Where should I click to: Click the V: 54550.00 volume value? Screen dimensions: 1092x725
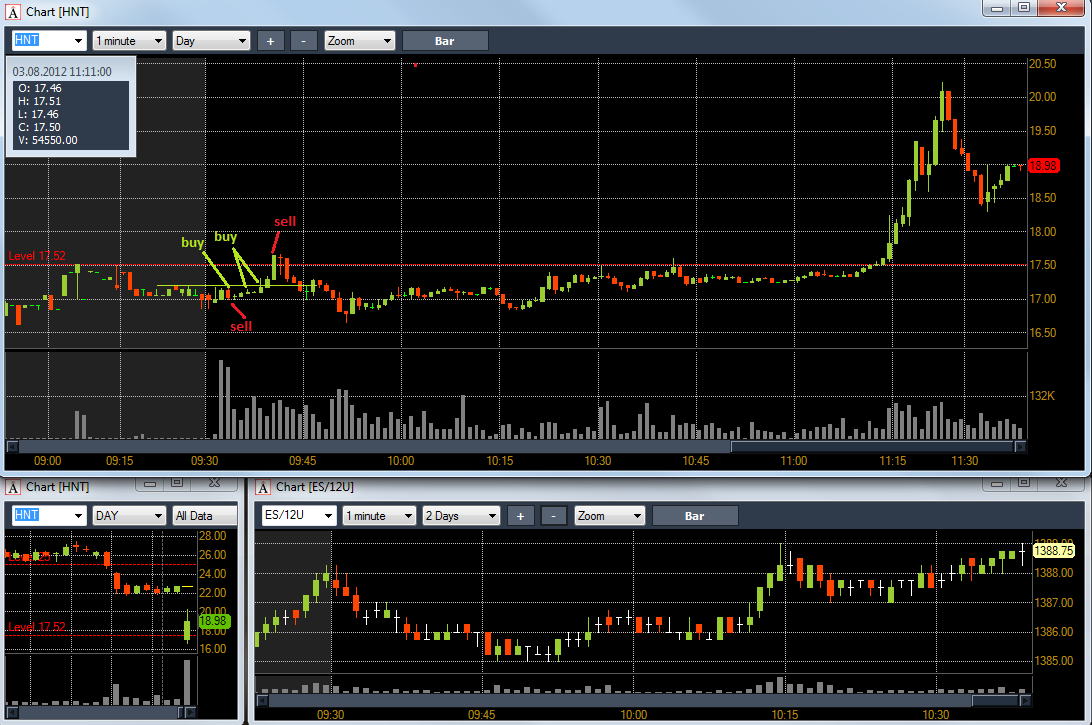tap(48, 140)
